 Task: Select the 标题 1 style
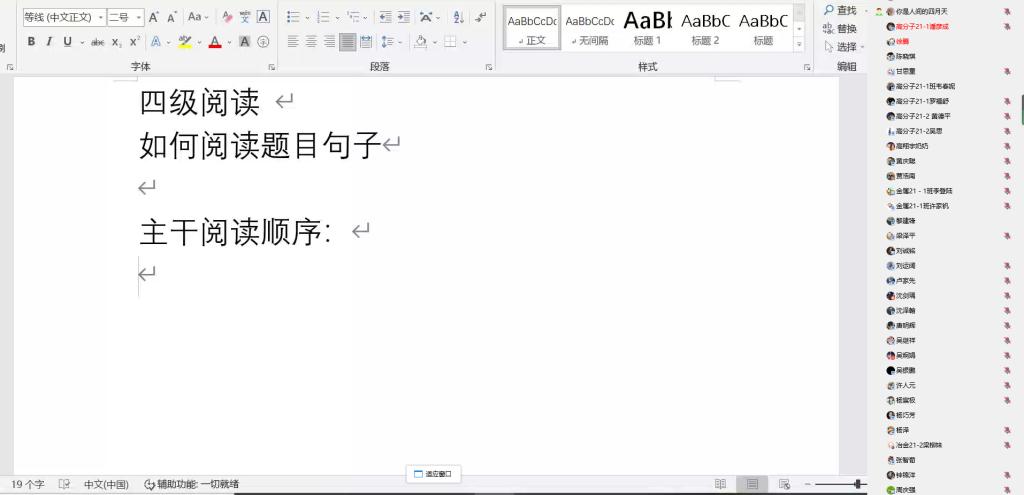click(x=647, y=28)
